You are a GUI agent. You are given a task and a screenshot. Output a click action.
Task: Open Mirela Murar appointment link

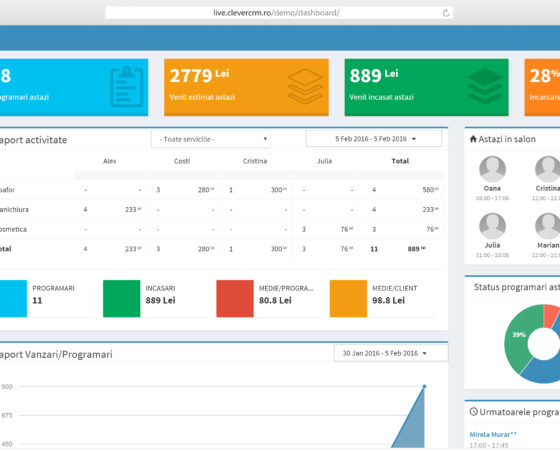pos(493,435)
